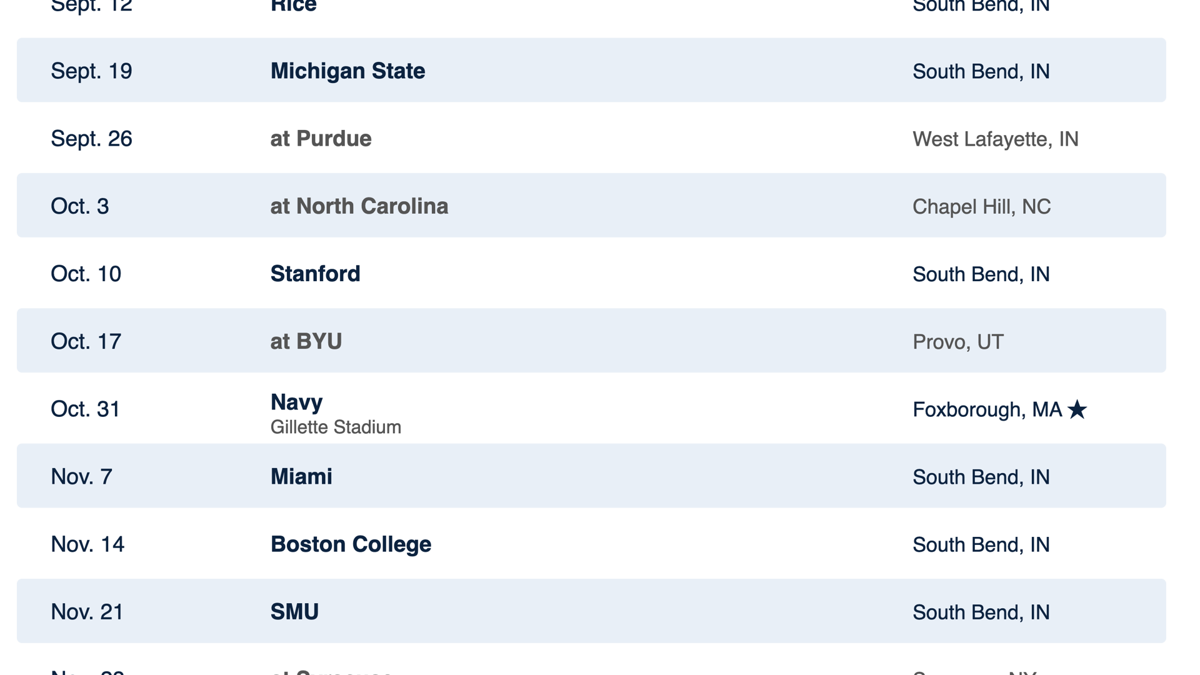Select the Oct. 10 date cell

[85, 274]
